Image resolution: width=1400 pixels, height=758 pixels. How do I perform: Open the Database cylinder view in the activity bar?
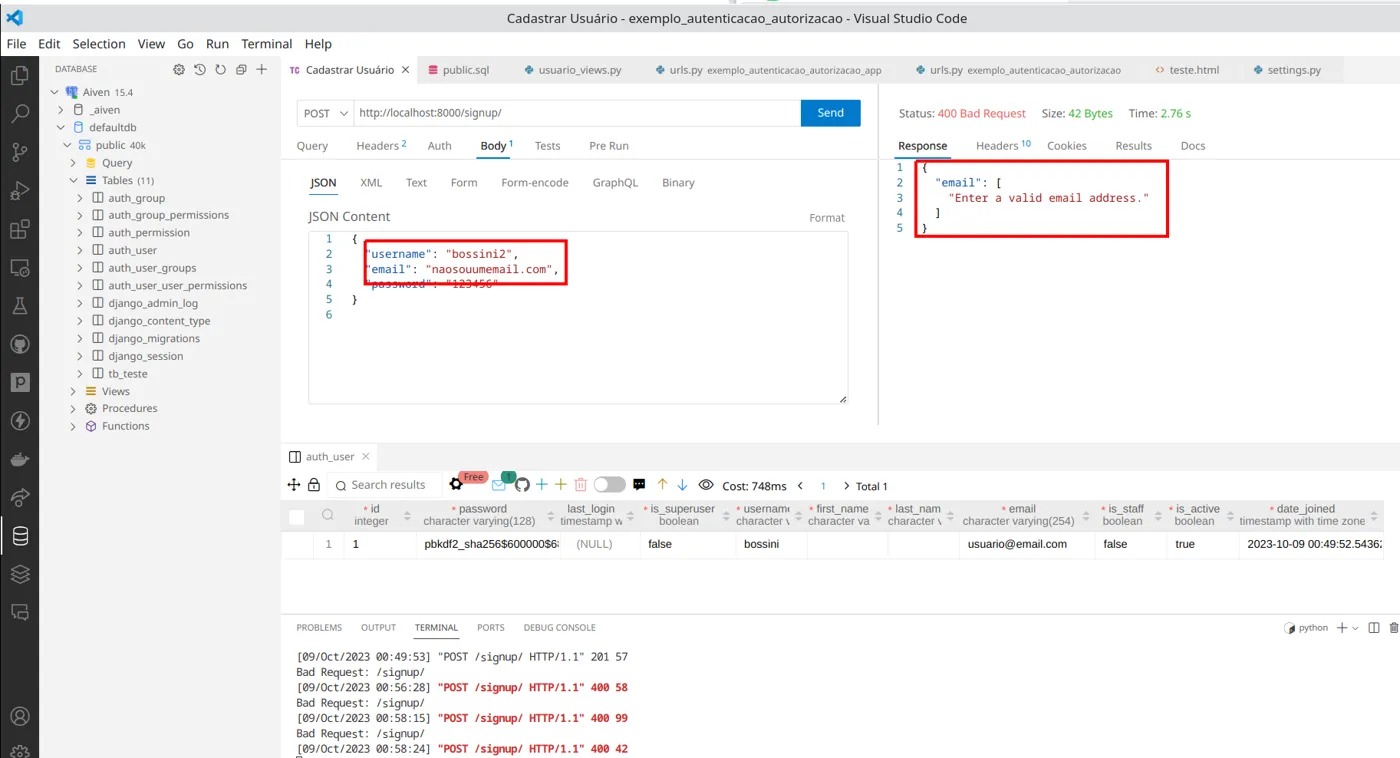[x=19, y=536]
